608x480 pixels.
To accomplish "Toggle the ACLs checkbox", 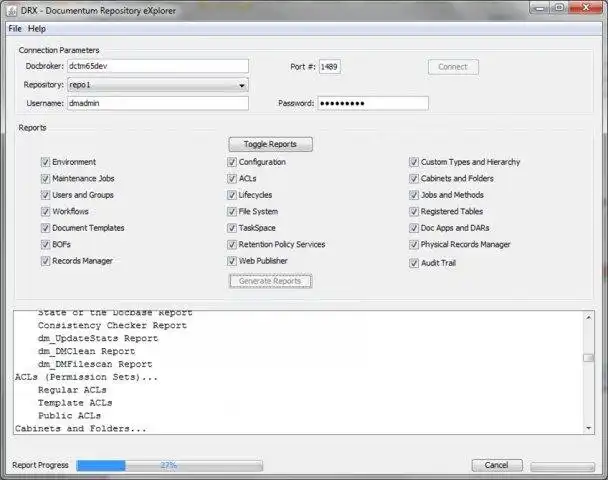I will (x=232, y=178).
